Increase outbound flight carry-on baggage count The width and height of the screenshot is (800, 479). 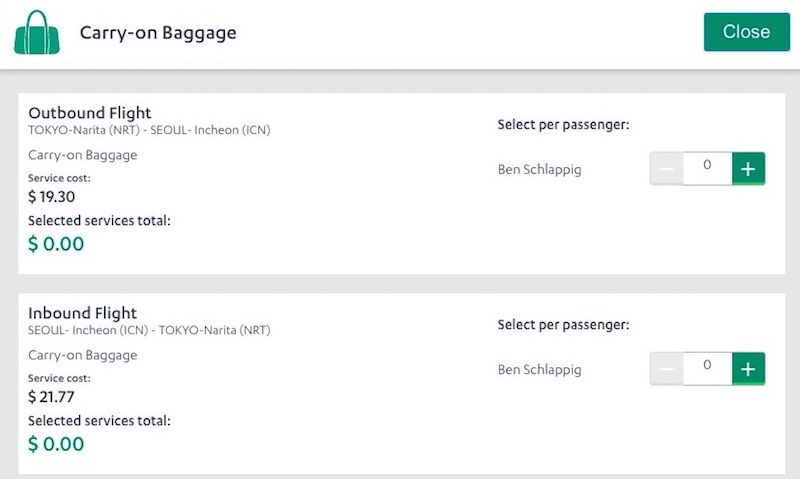click(x=748, y=168)
